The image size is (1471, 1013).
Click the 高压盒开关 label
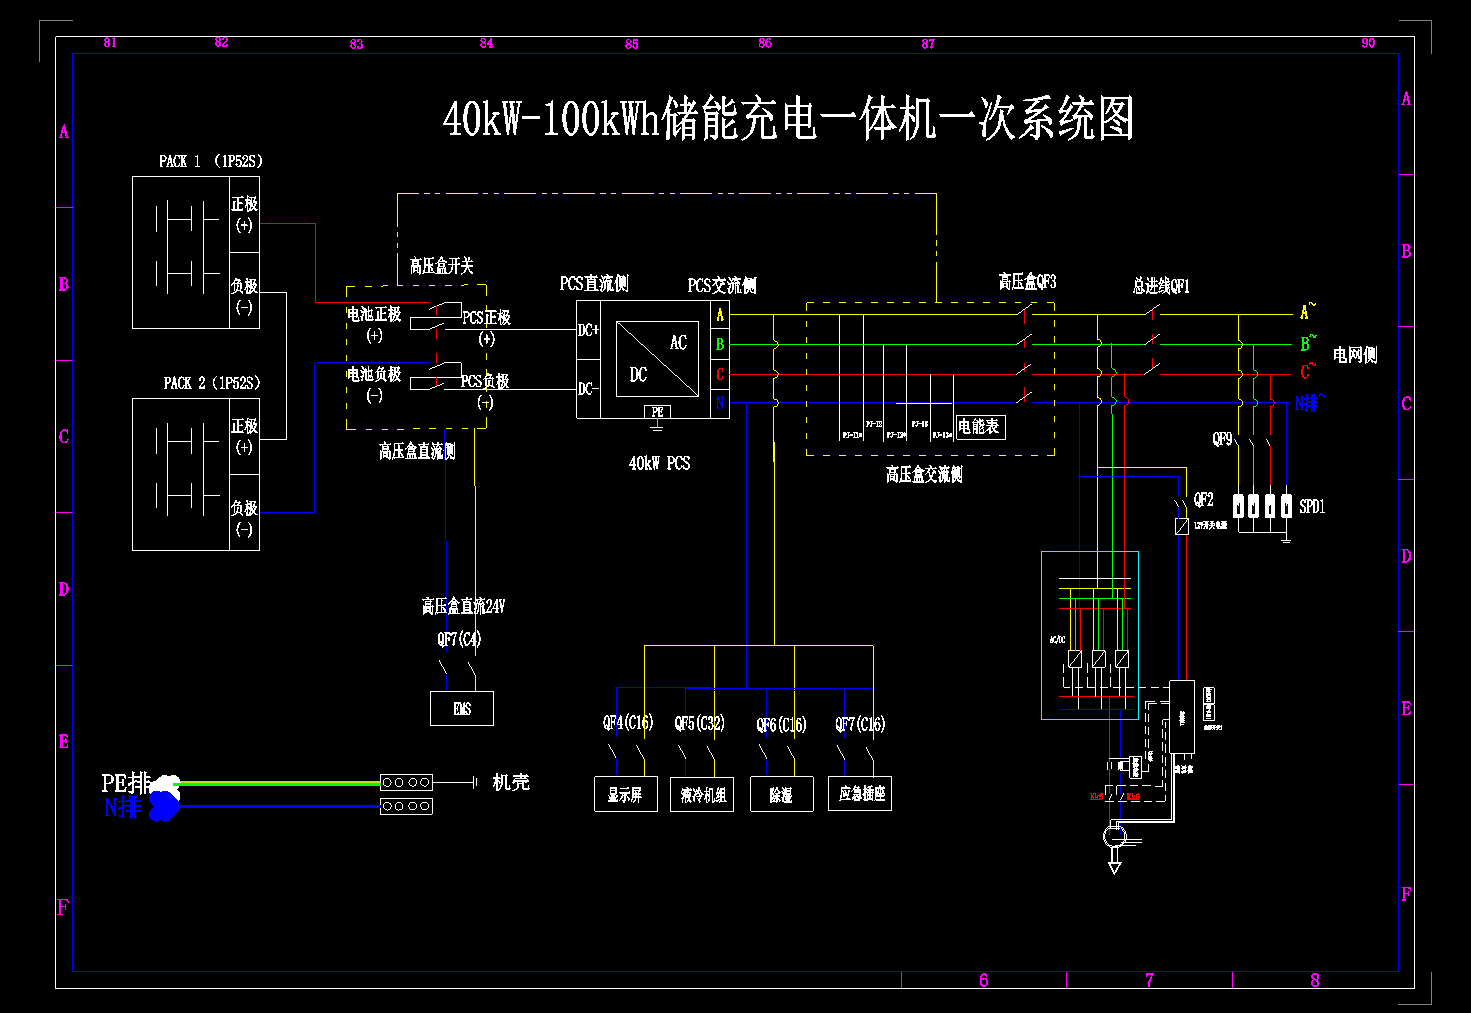coord(441,266)
